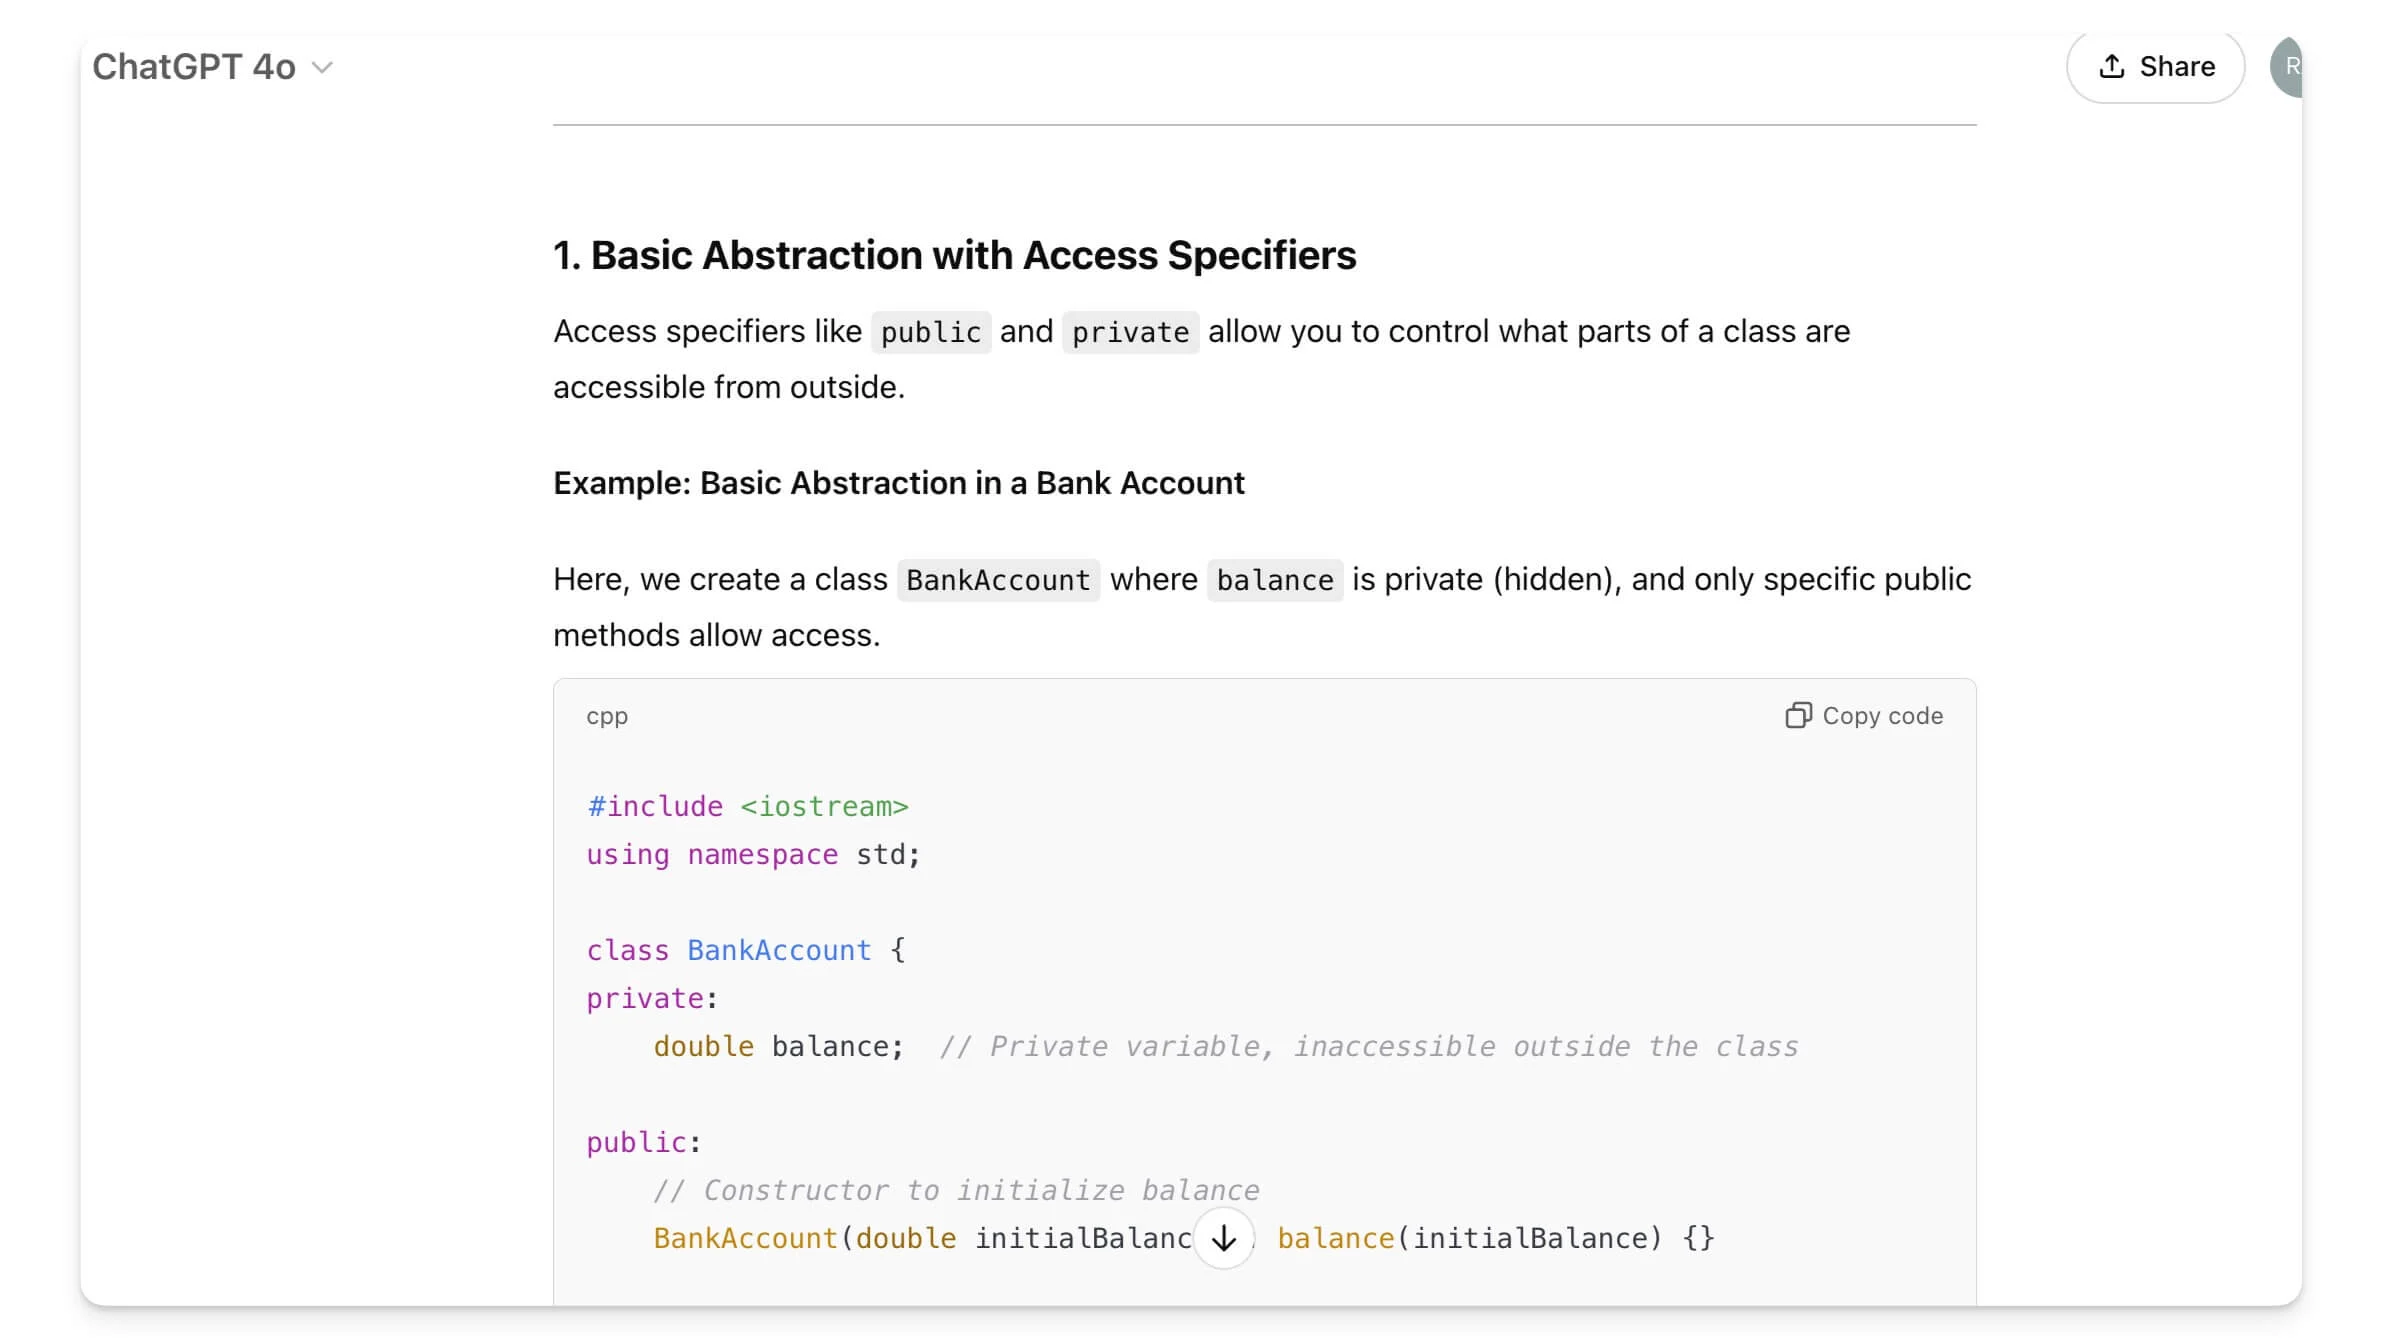Click the Share button
This screenshot has height=1340, width=2383.
click(2155, 67)
